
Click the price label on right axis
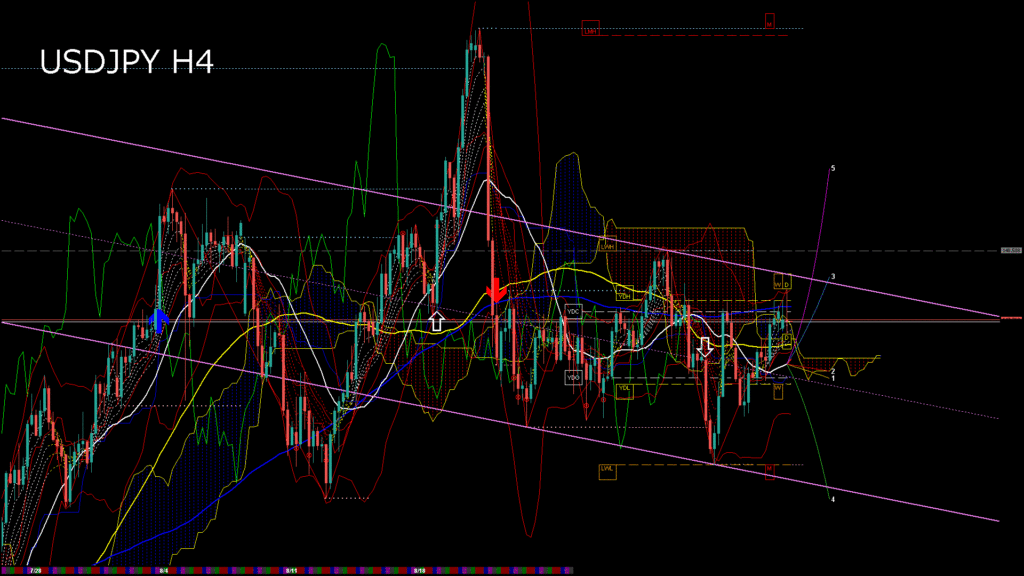pyautogui.click(x=1010, y=250)
